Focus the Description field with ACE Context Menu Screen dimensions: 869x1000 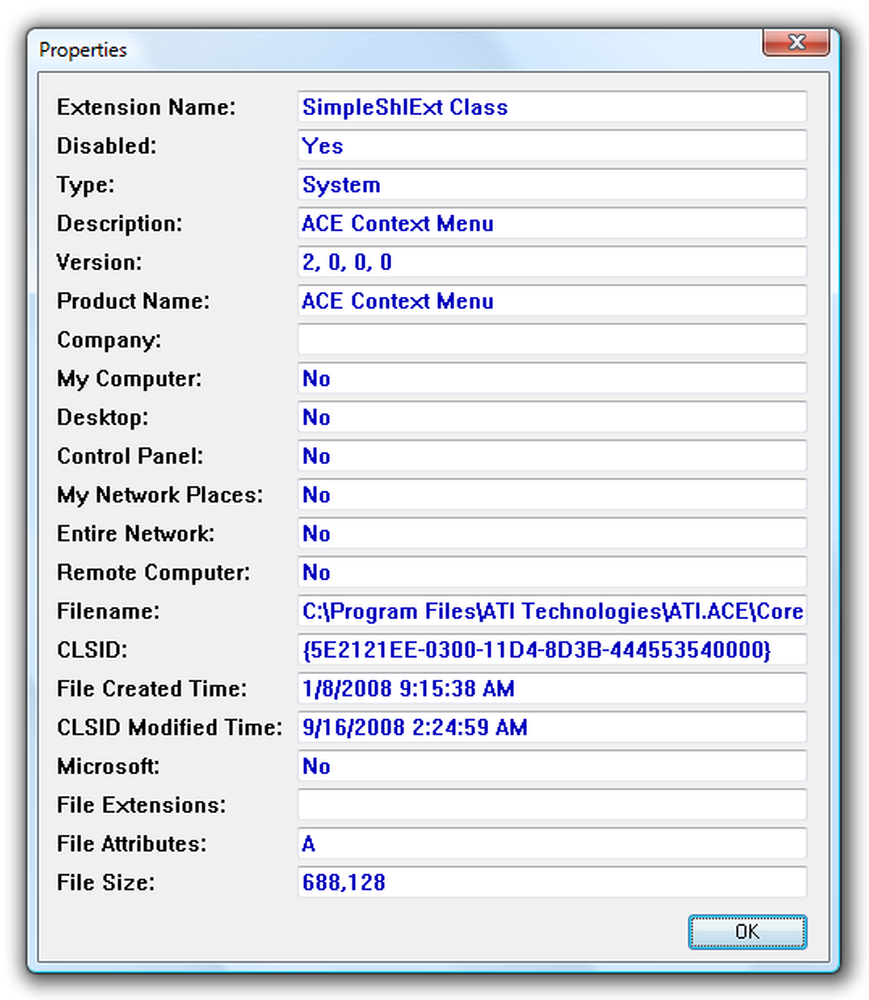coord(552,223)
